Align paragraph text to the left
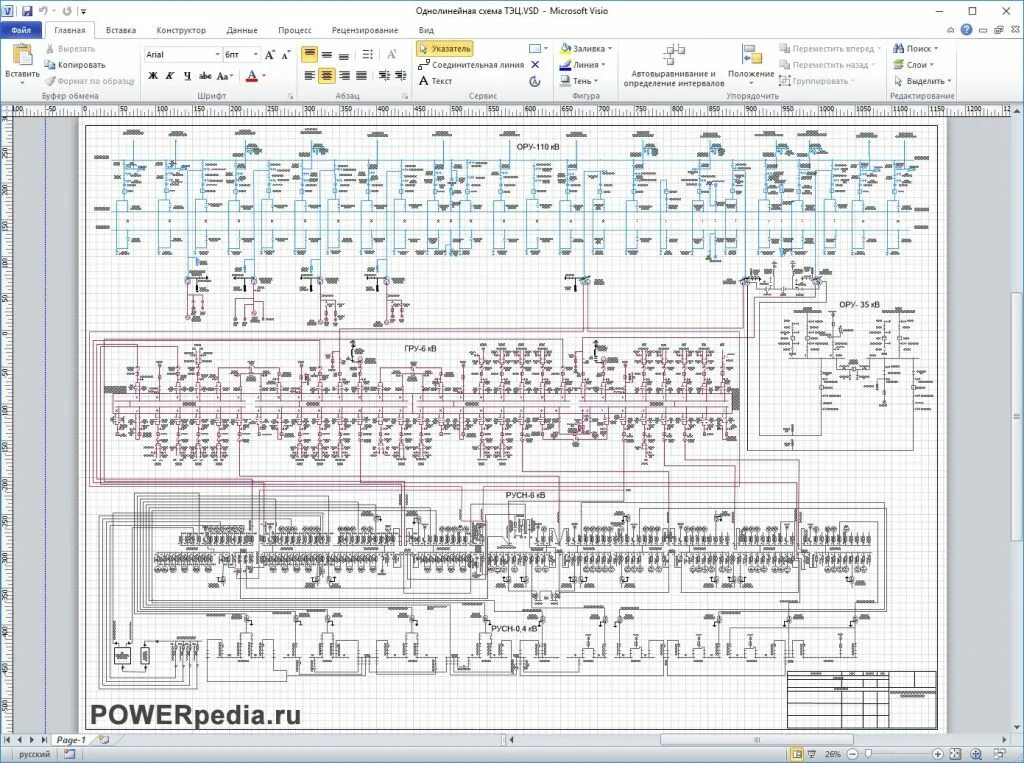 (x=310, y=76)
